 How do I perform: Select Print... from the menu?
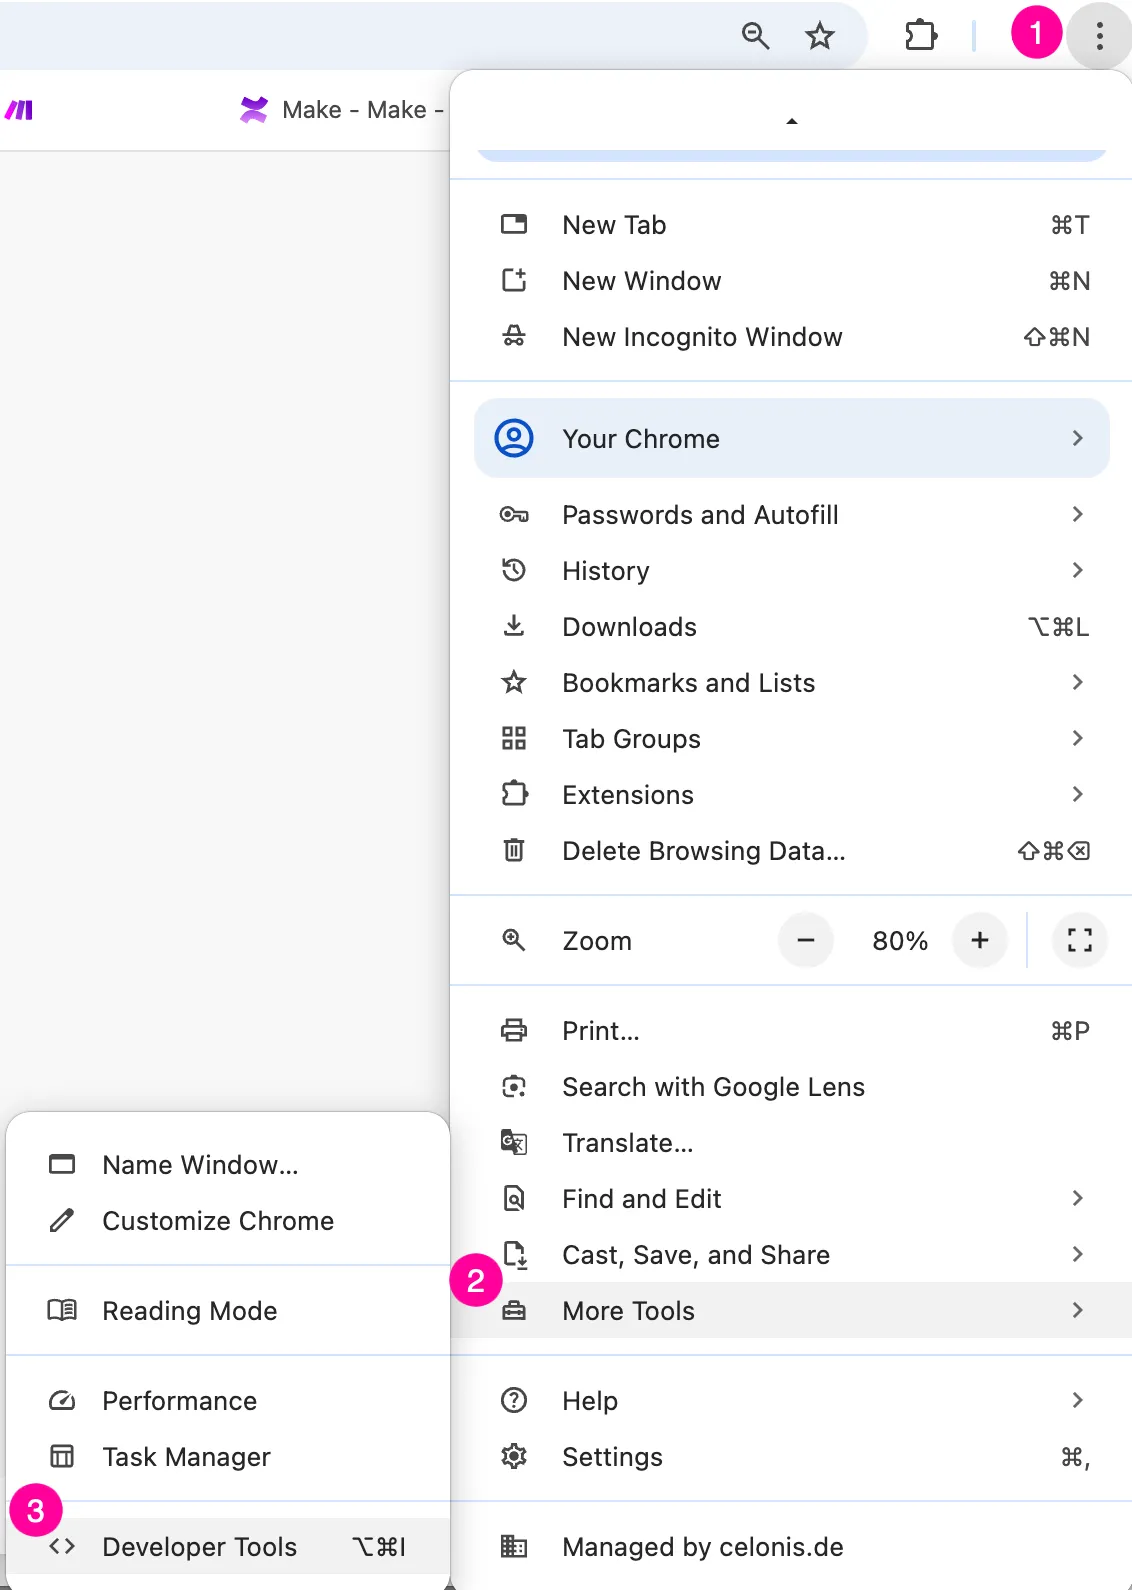(791, 1031)
